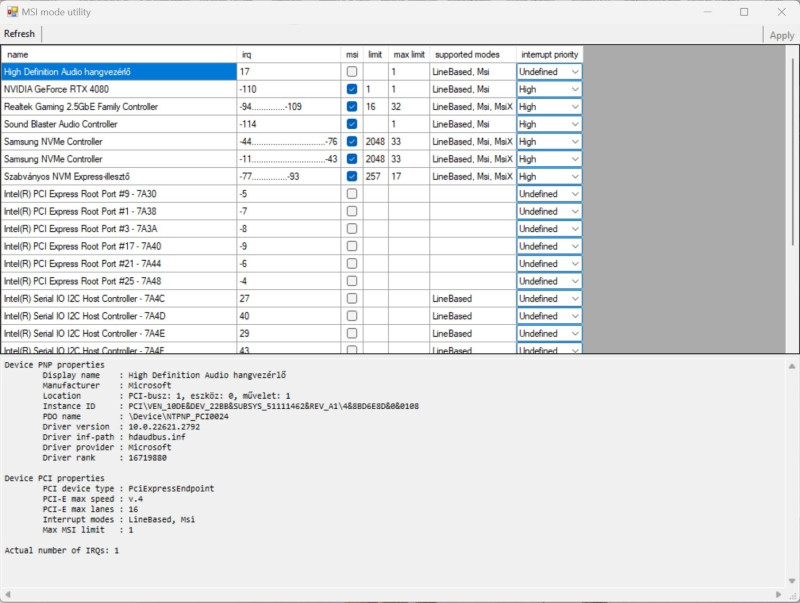Click the Apply button
Image resolution: width=800 pixels, height=603 pixels.
pos(782,35)
